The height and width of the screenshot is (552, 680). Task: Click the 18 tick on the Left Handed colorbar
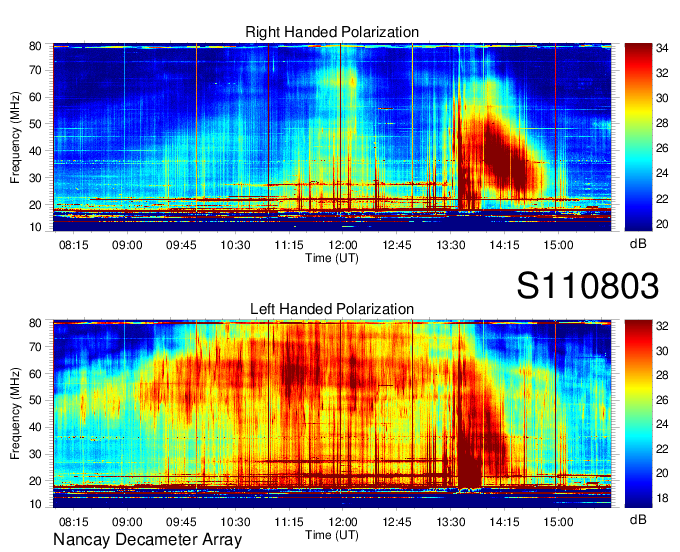(662, 498)
